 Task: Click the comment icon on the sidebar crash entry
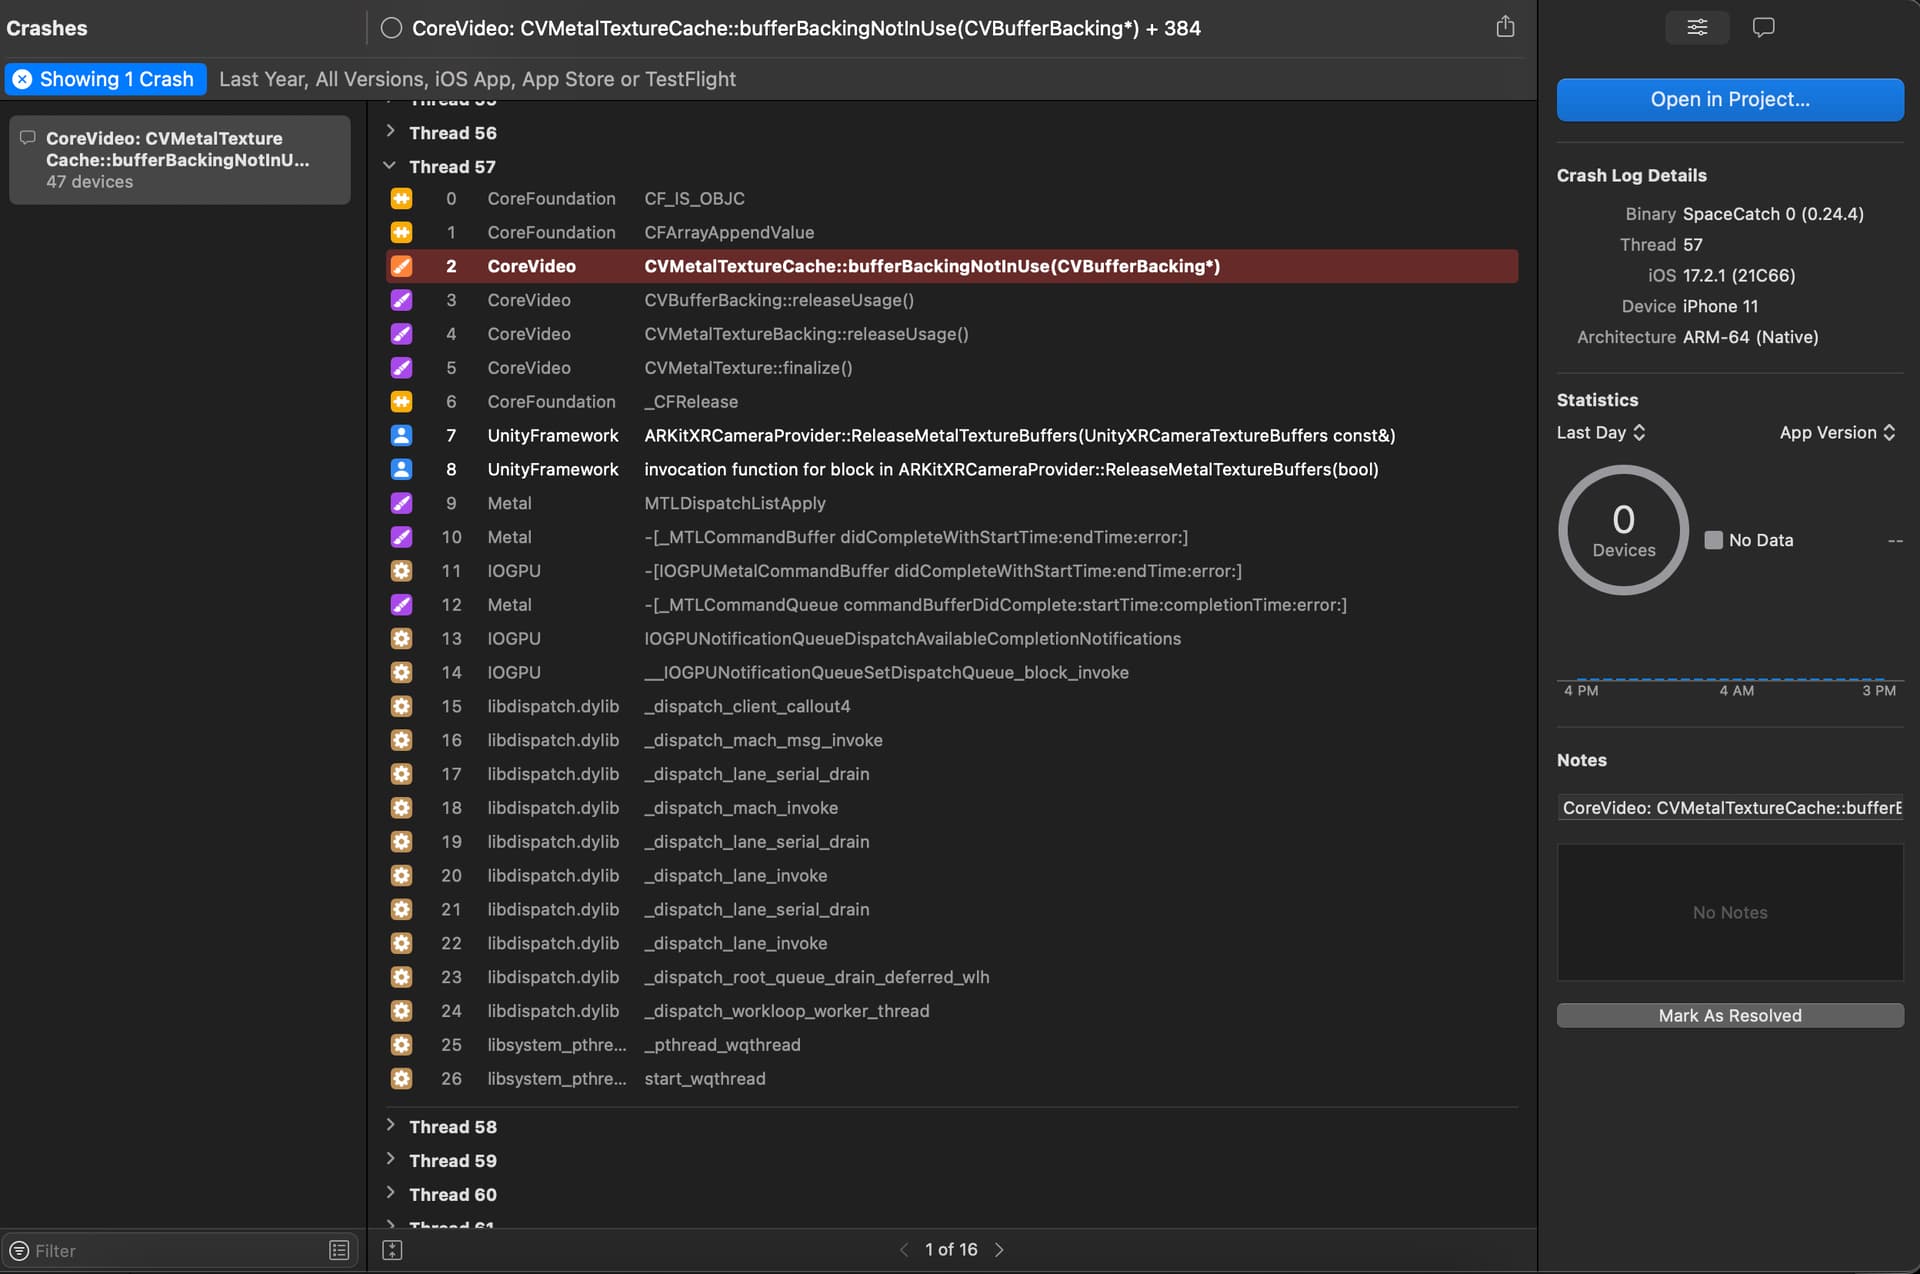tap(27, 138)
